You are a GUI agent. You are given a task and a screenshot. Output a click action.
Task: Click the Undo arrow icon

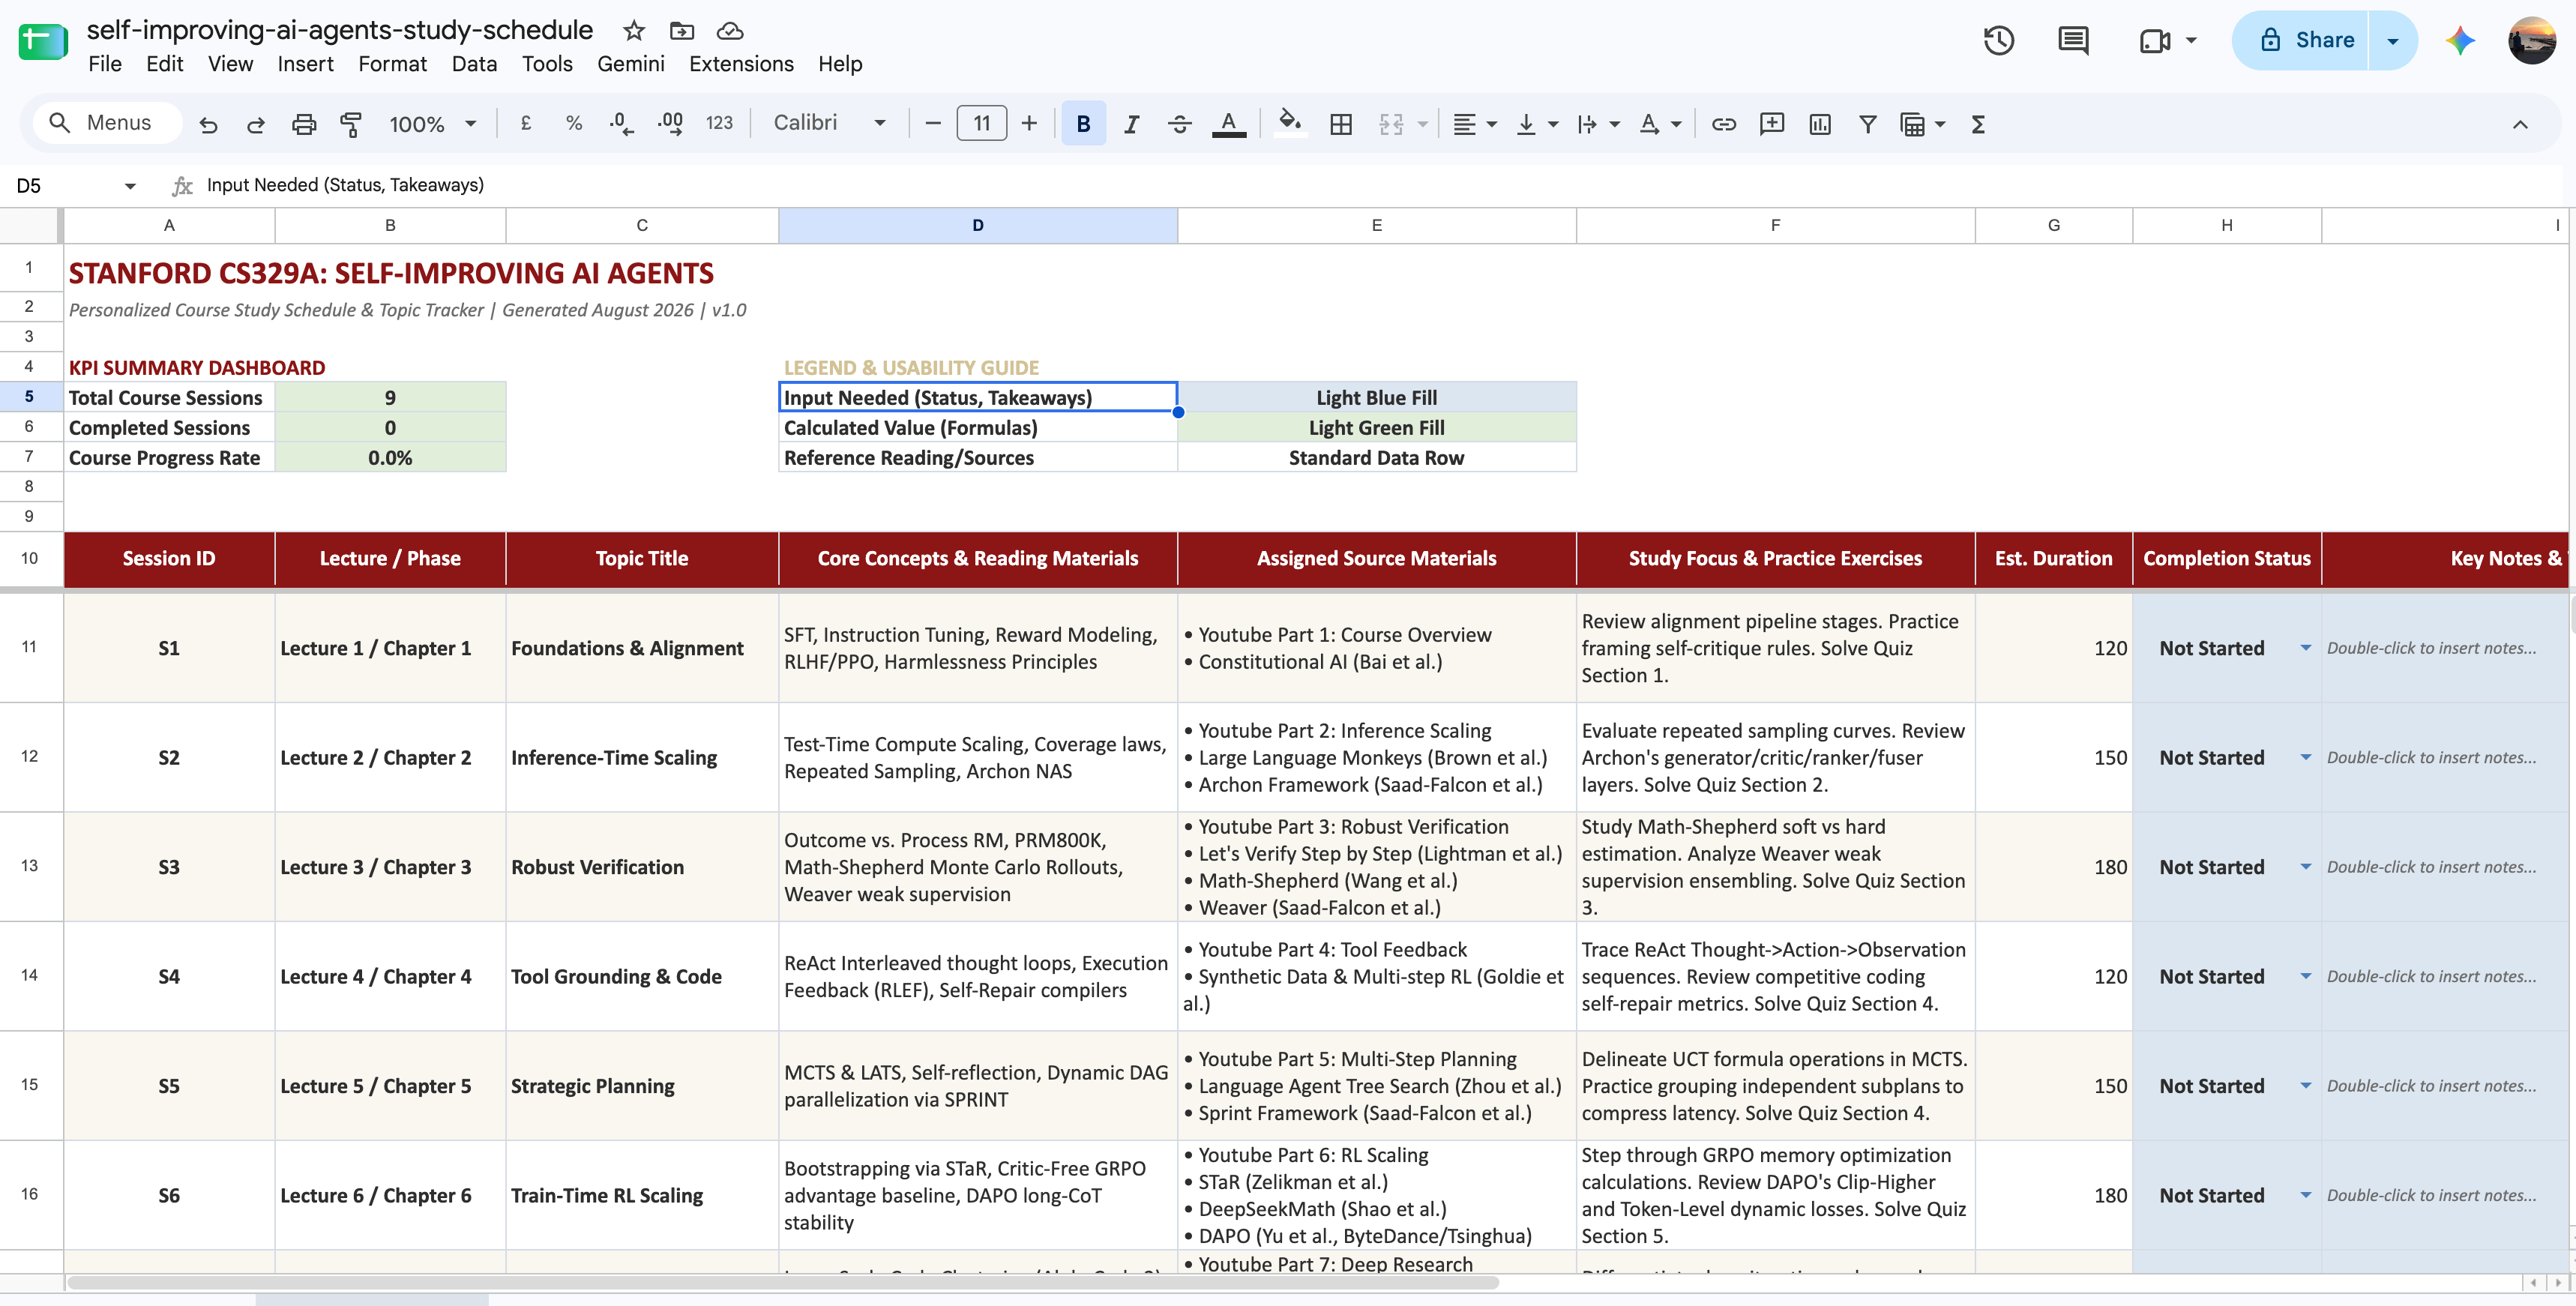(208, 124)
